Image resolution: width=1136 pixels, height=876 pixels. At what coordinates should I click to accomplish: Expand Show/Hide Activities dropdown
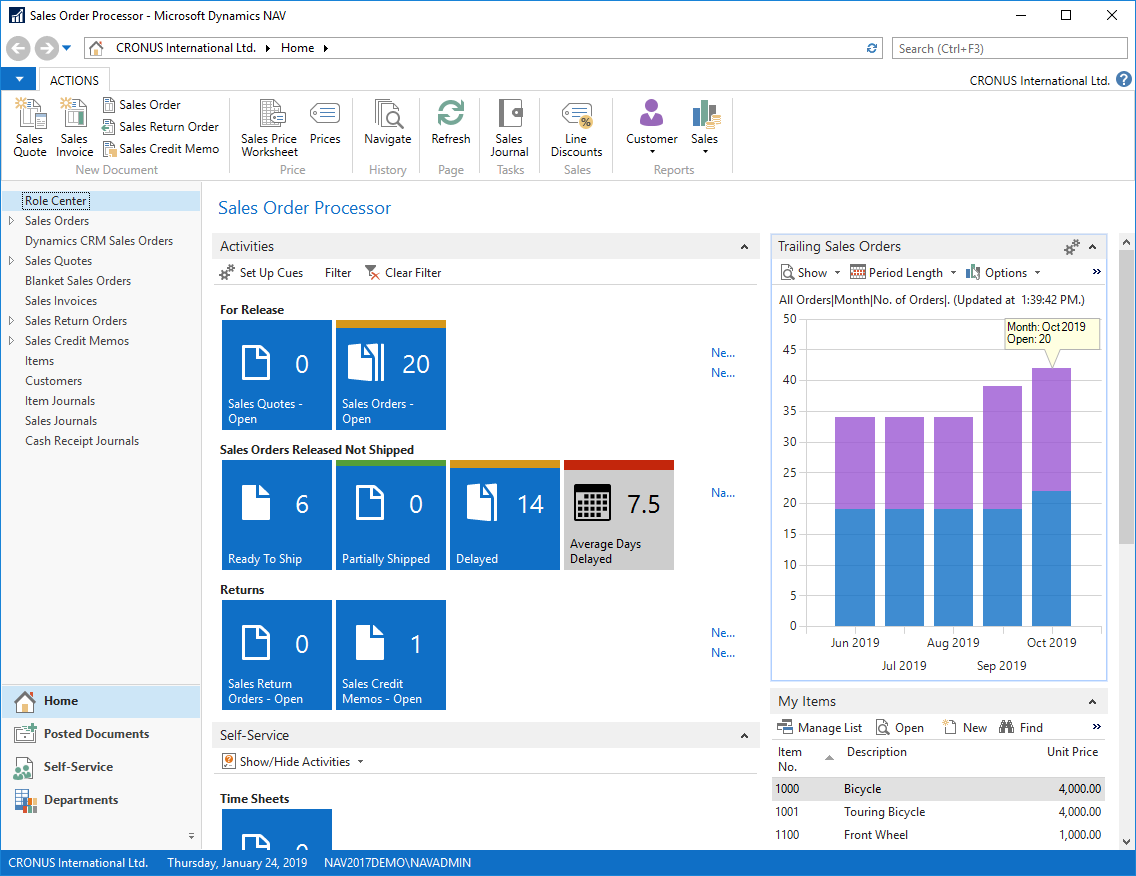pos(294,762)
